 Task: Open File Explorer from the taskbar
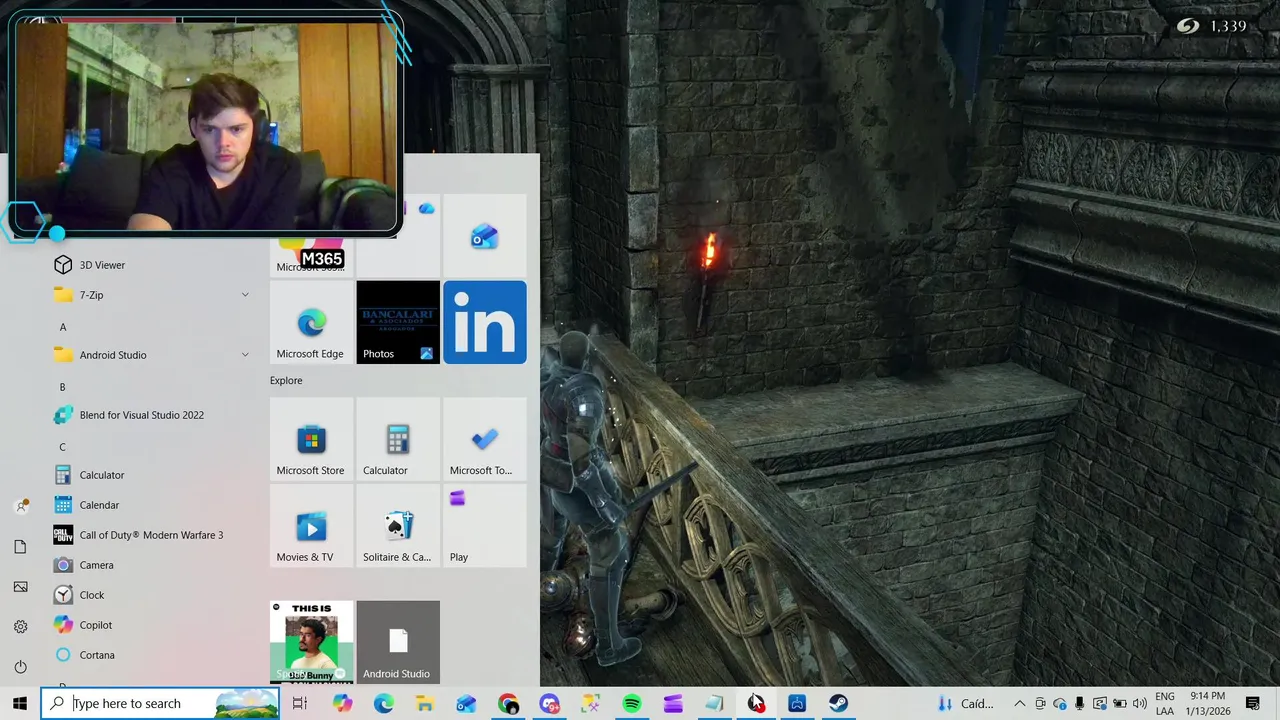tap(425, 704)
